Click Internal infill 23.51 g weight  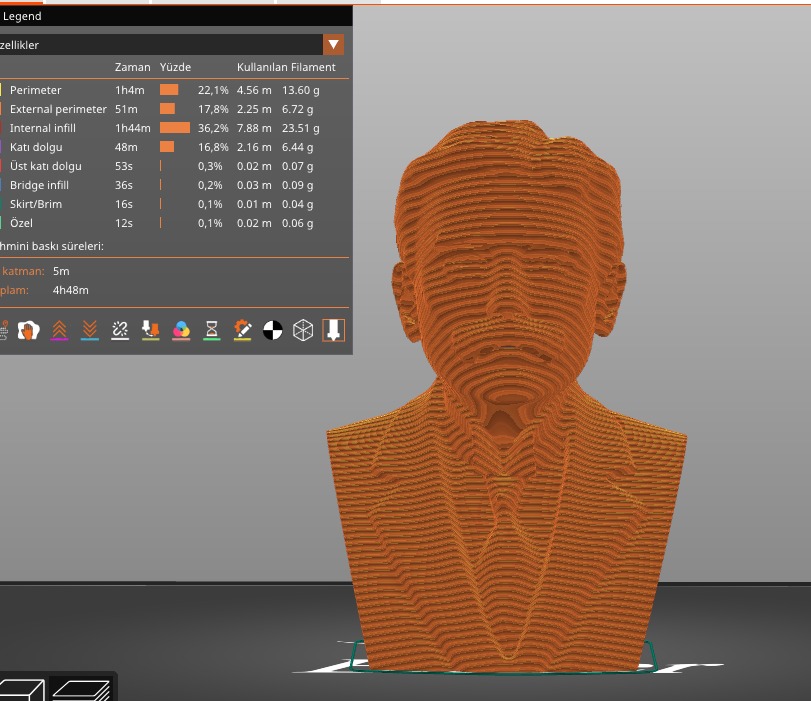pos(301,128)
